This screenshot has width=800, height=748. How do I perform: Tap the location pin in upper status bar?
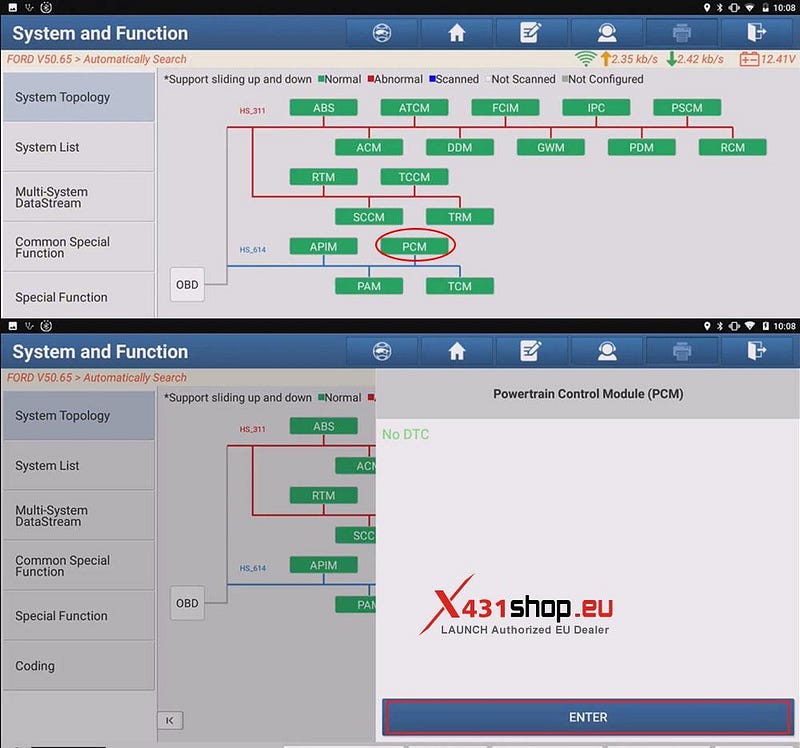707,7
